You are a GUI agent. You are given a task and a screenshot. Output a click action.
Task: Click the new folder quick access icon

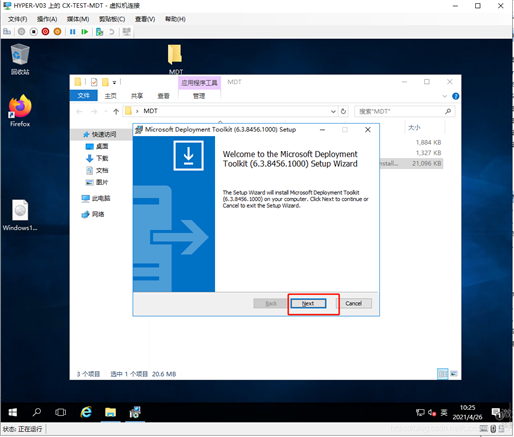pos(105,82)
